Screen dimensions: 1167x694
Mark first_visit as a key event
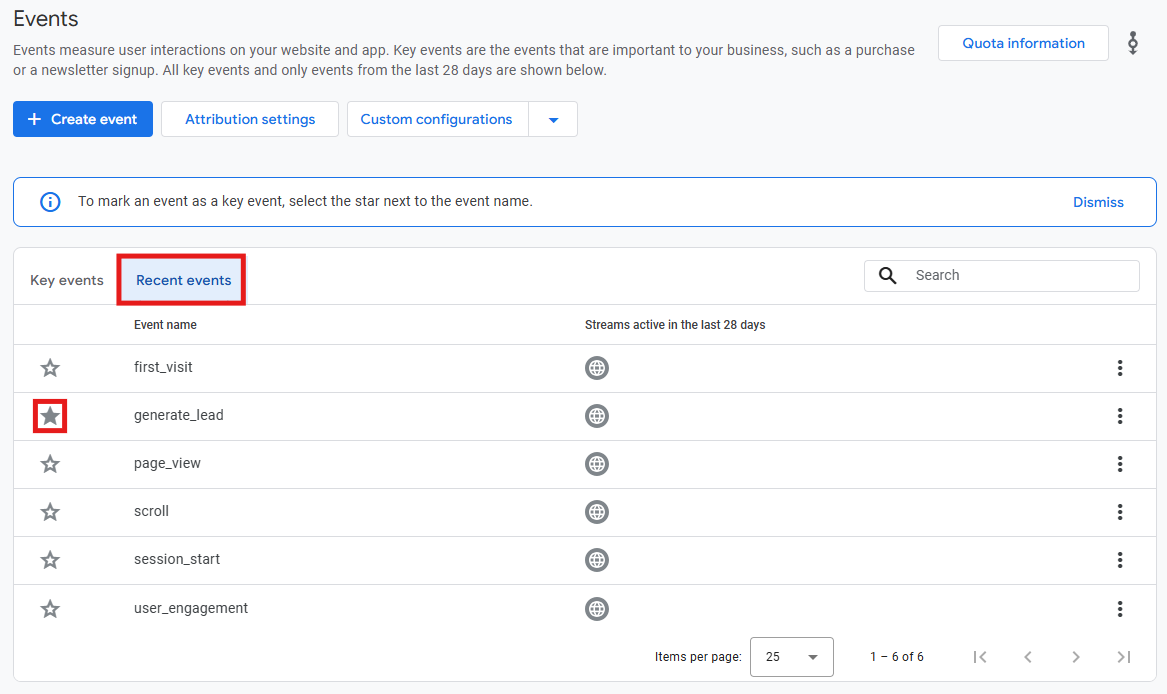pyautogui.click(x=50, y=368)
